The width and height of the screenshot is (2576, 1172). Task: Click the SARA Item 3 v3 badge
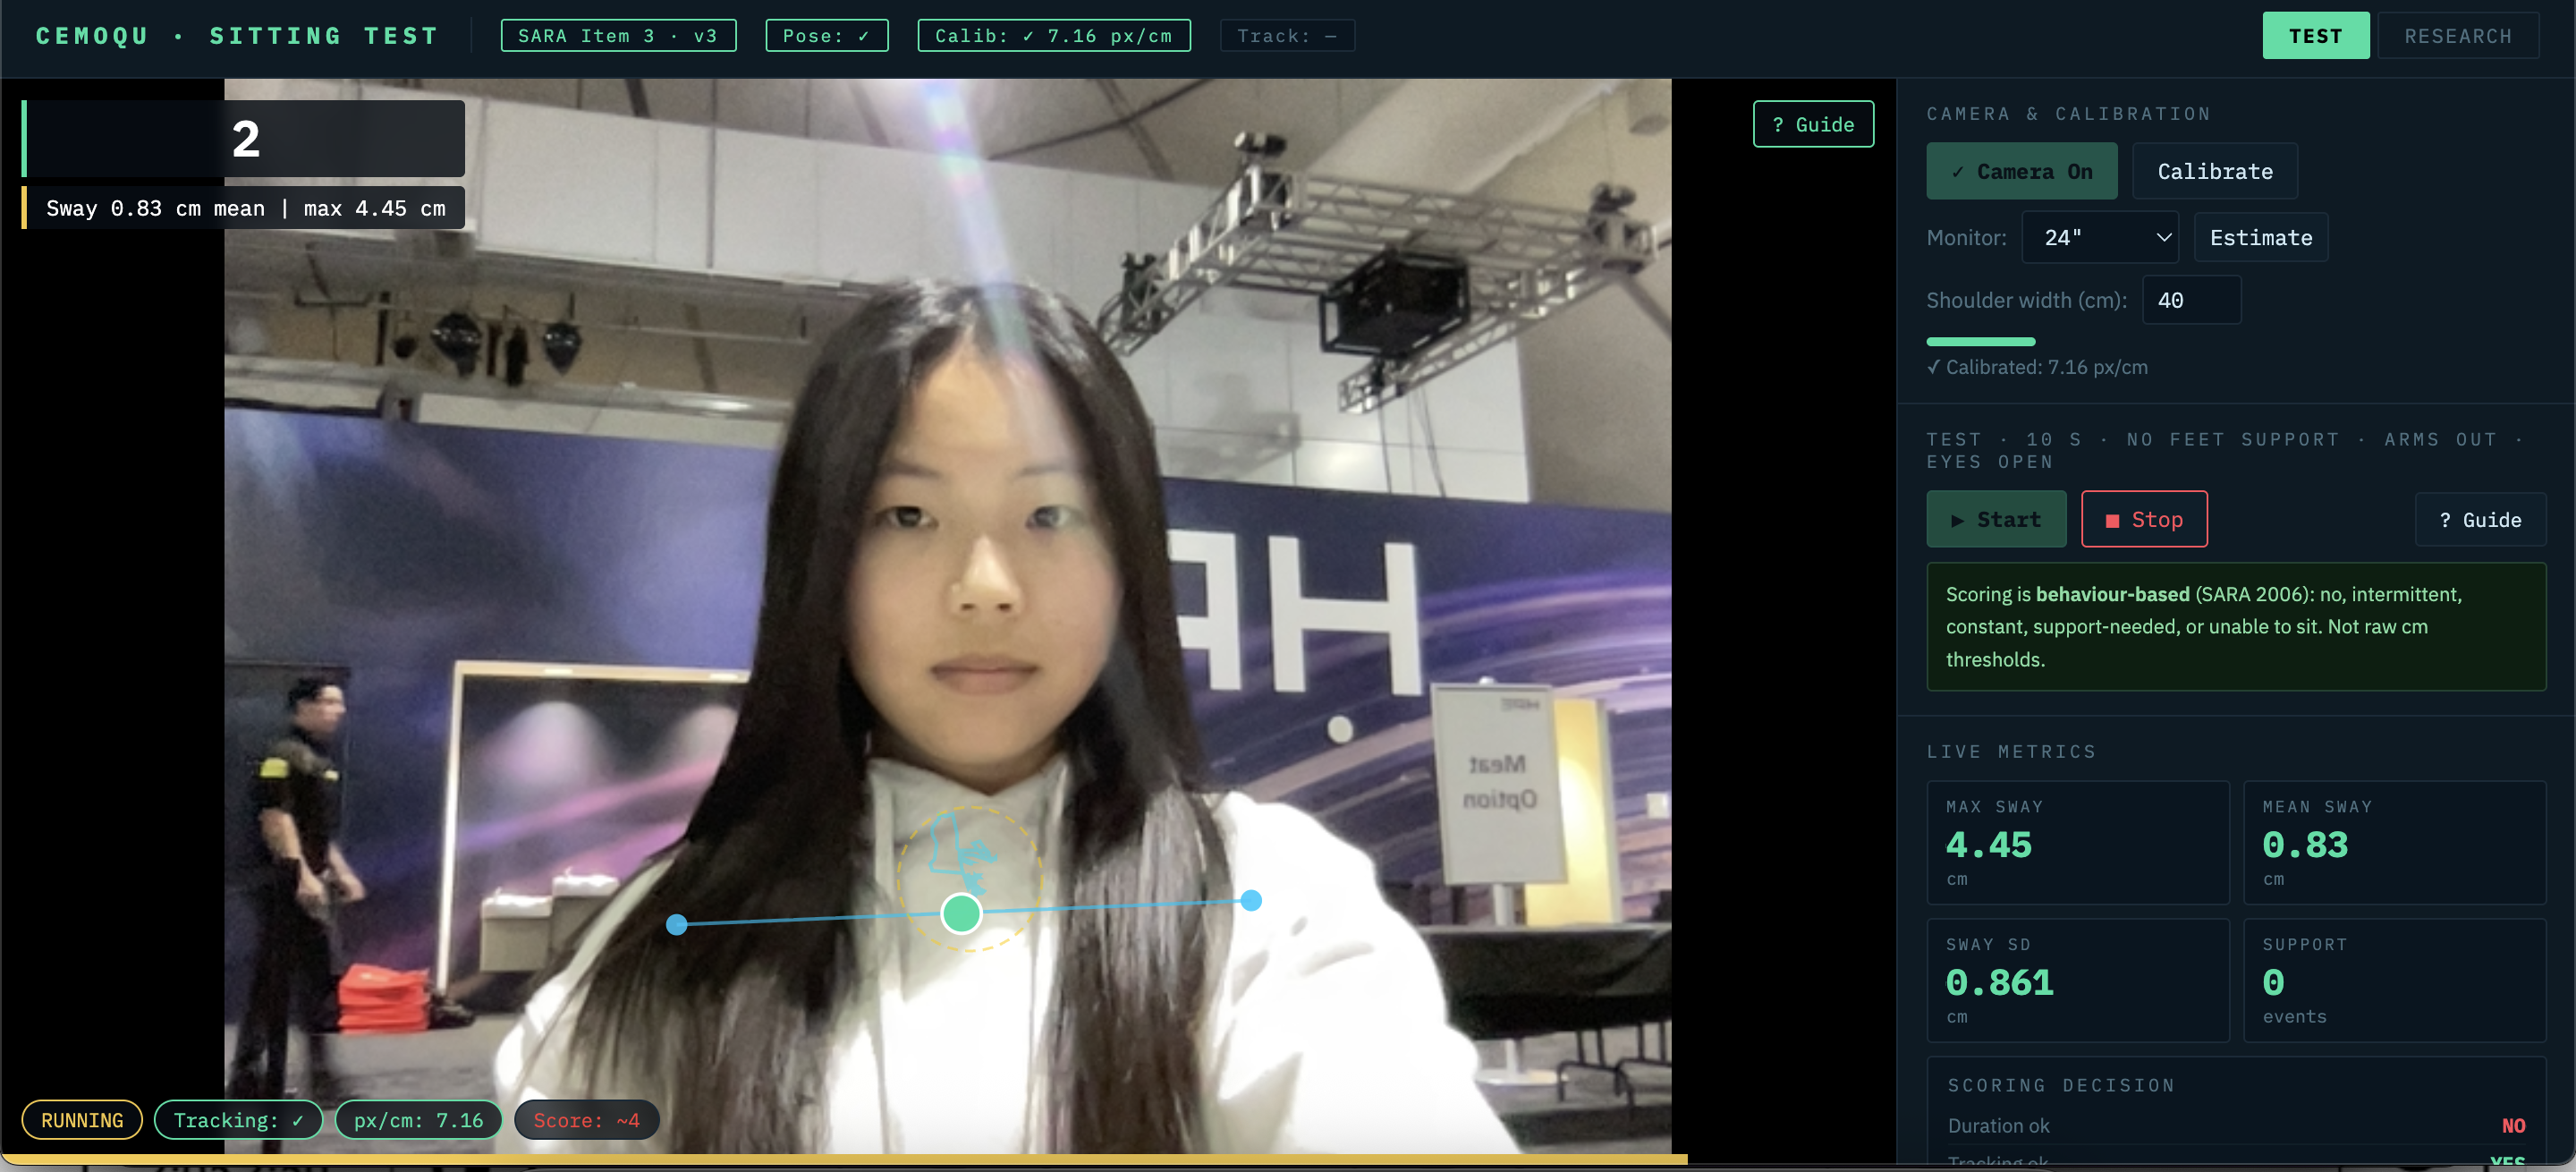[618, 36]
